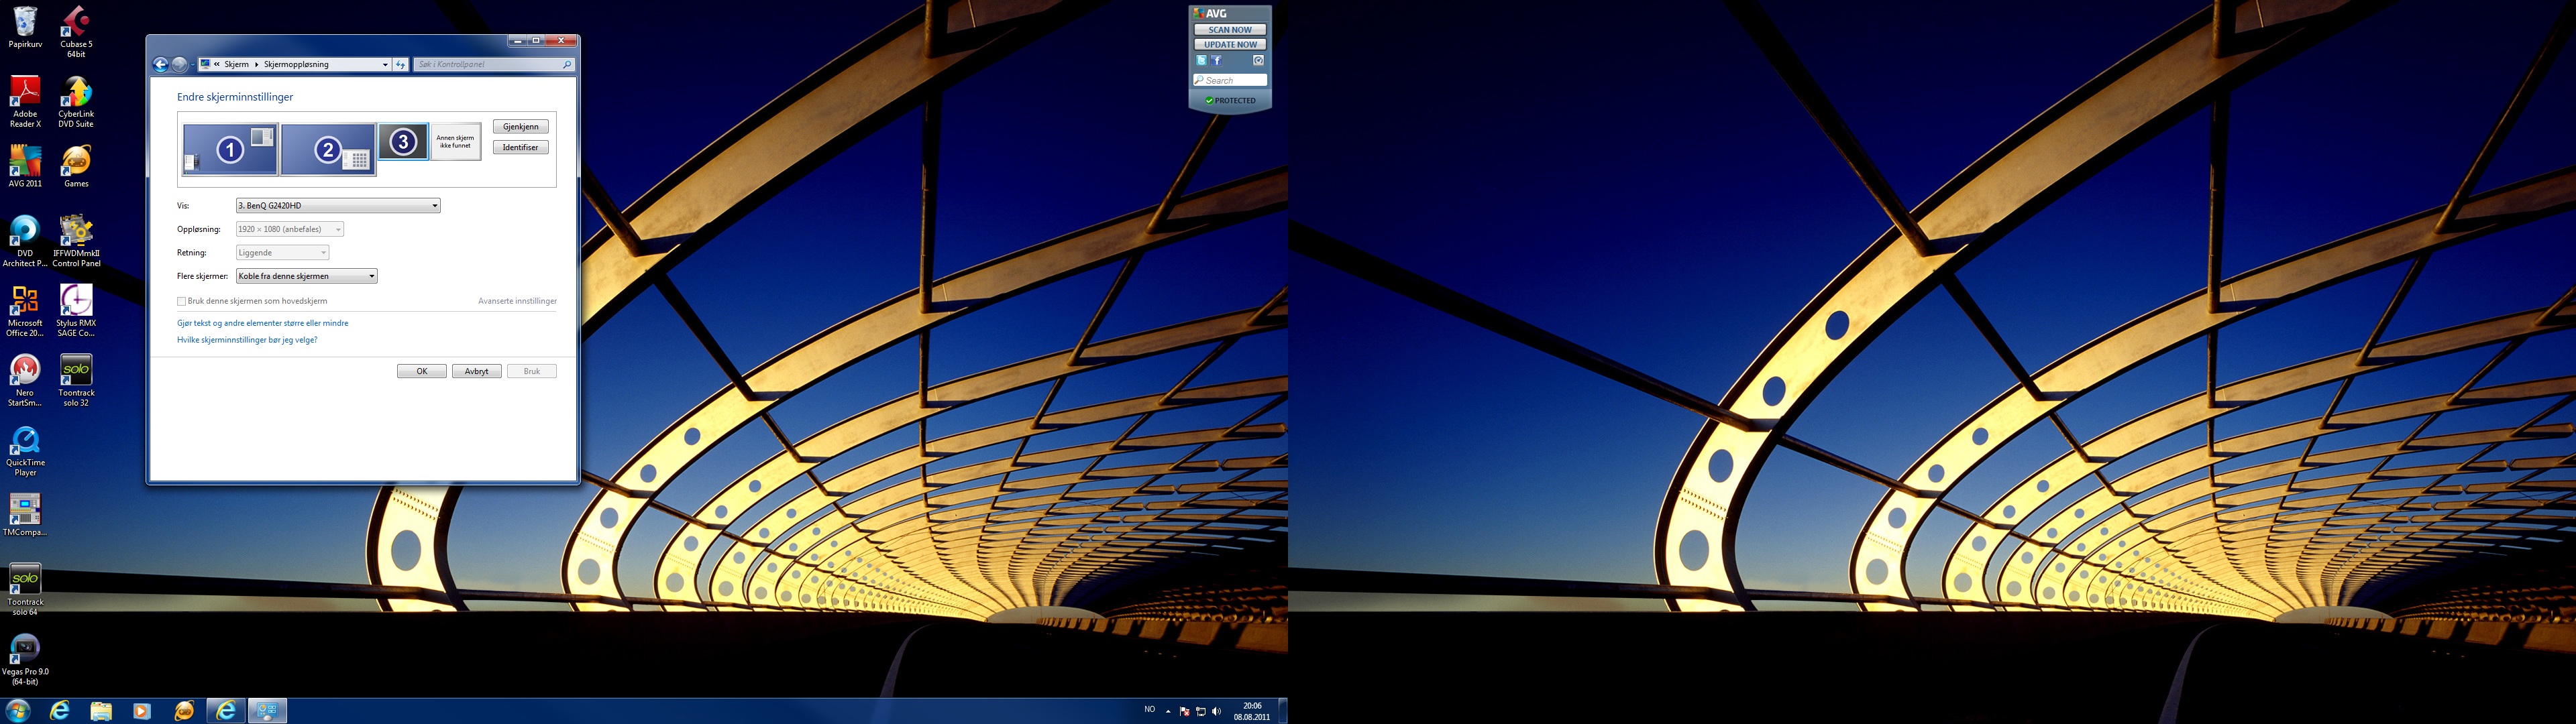Open the TMCompa... desktop icon
The width and height of the screenshot is (2576, 724).
point(25,515)
